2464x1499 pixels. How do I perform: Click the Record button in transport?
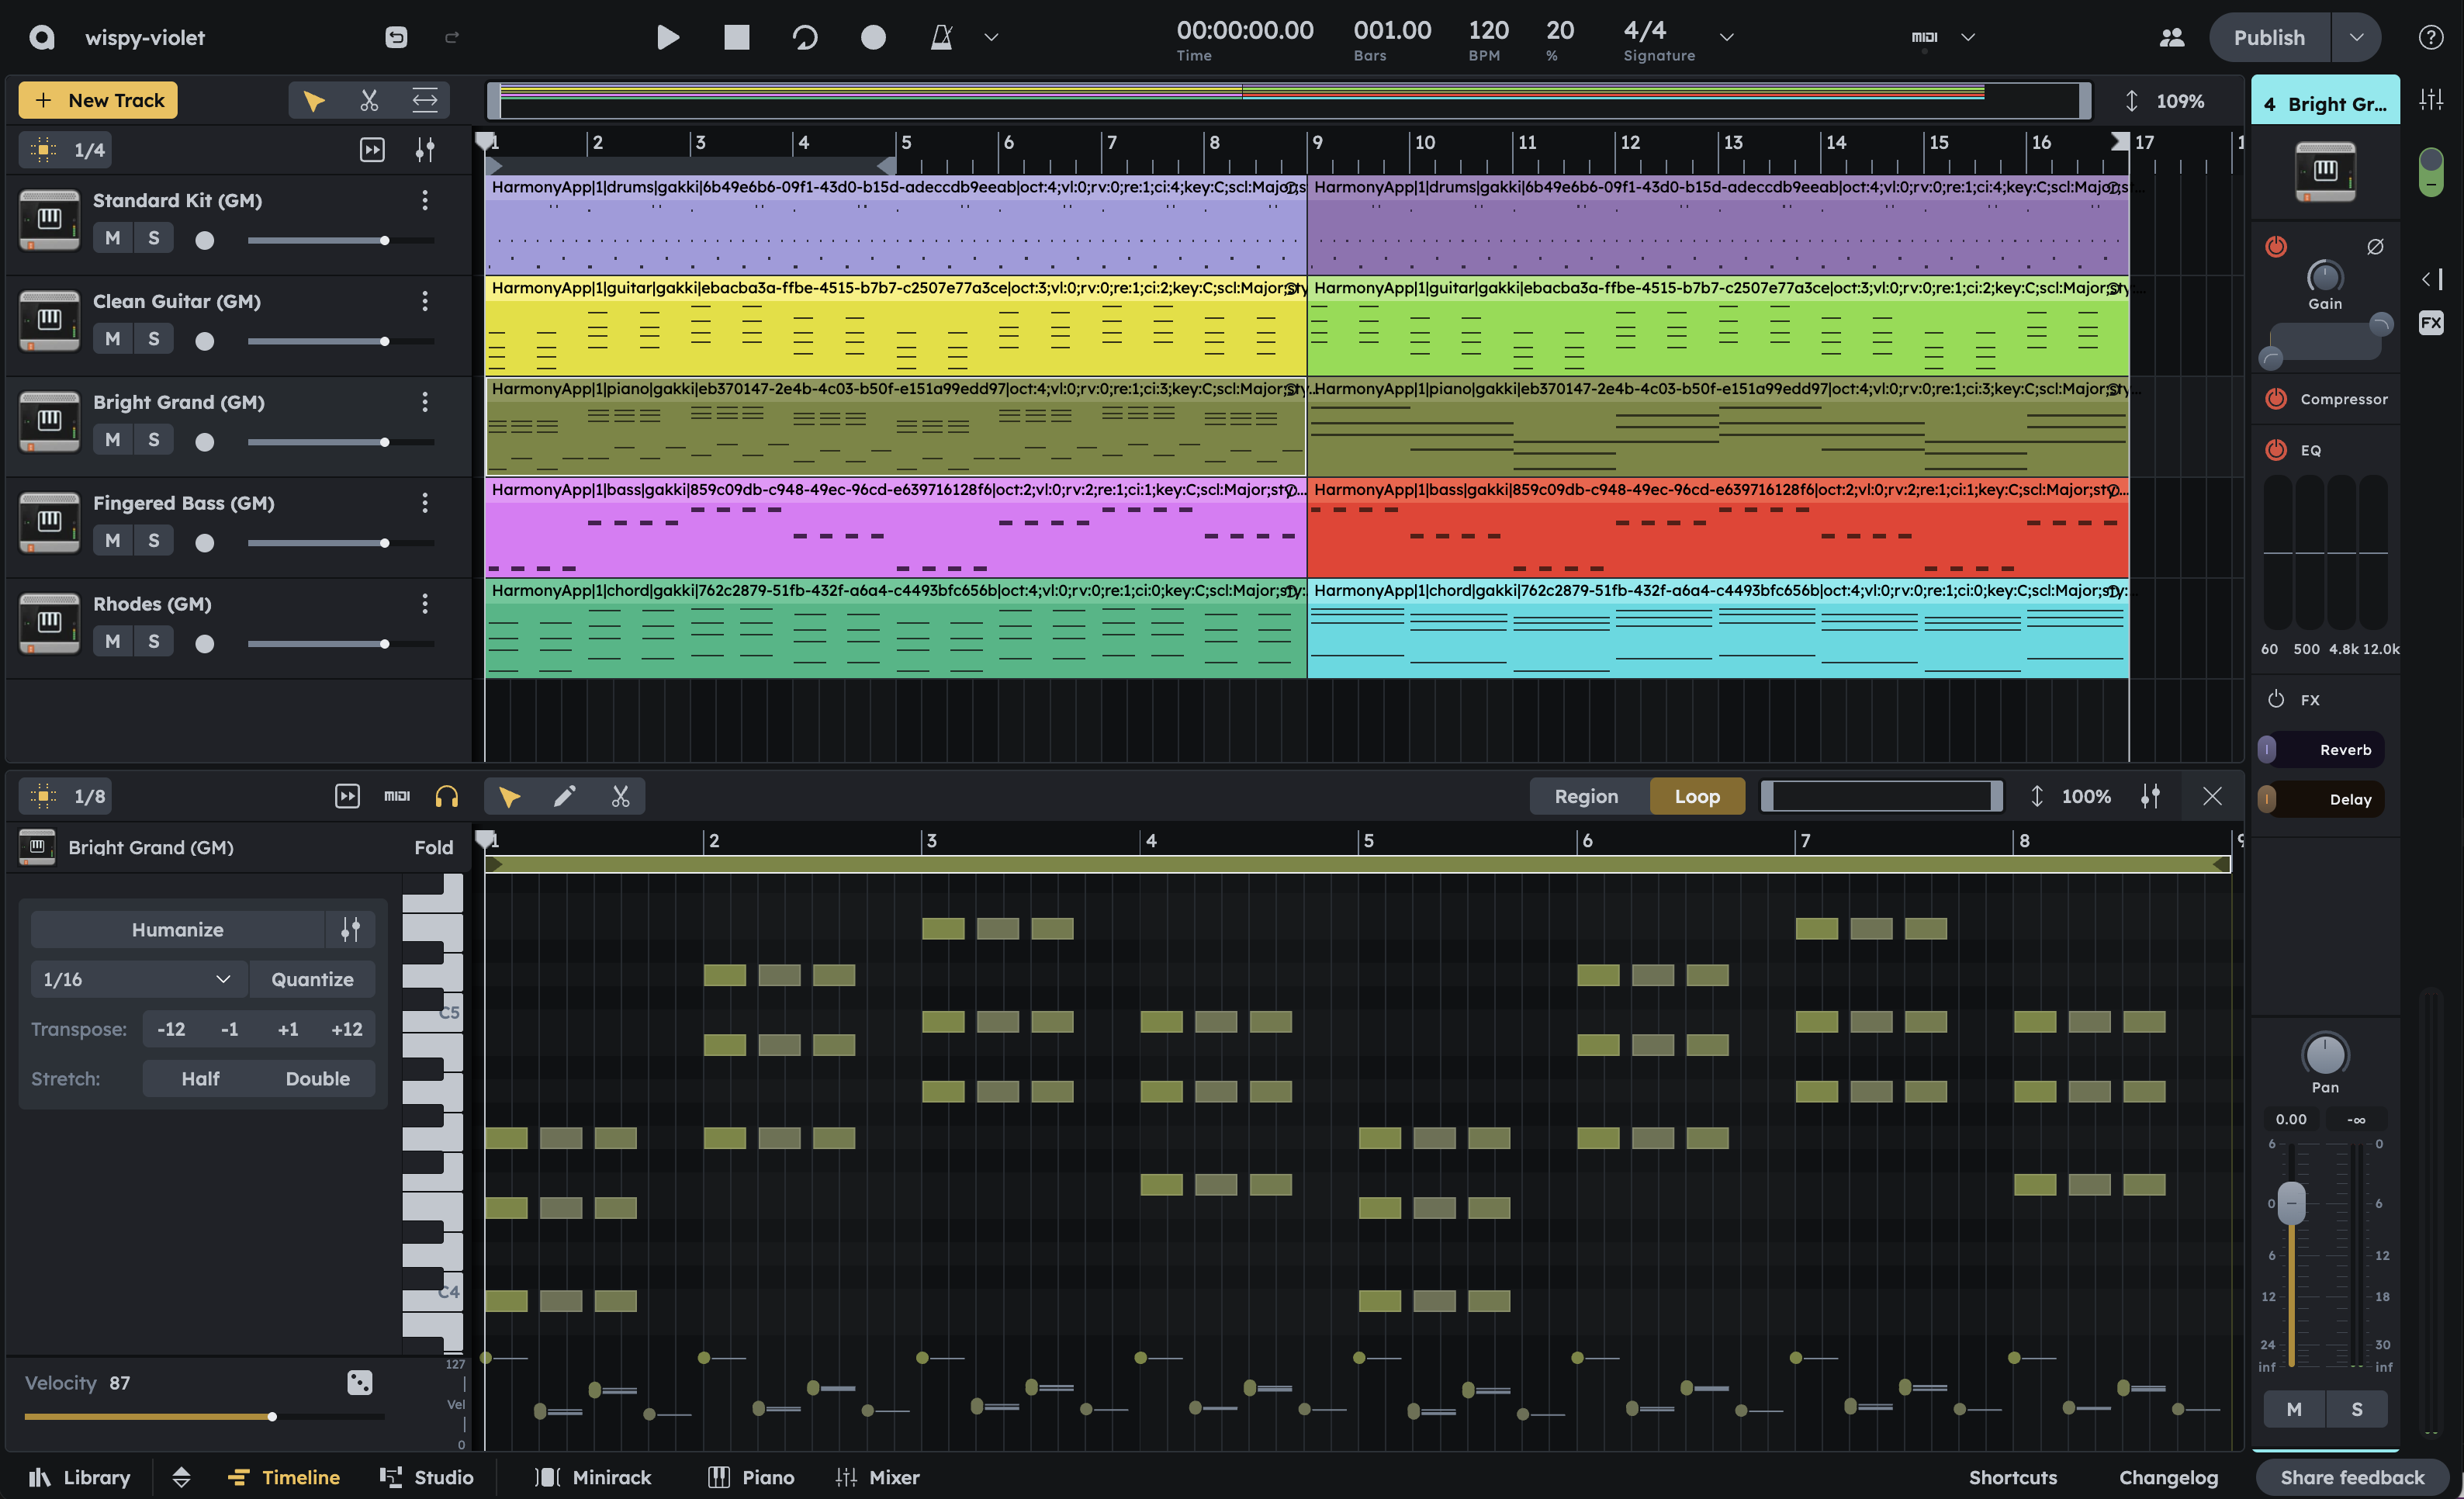(873, 38)
